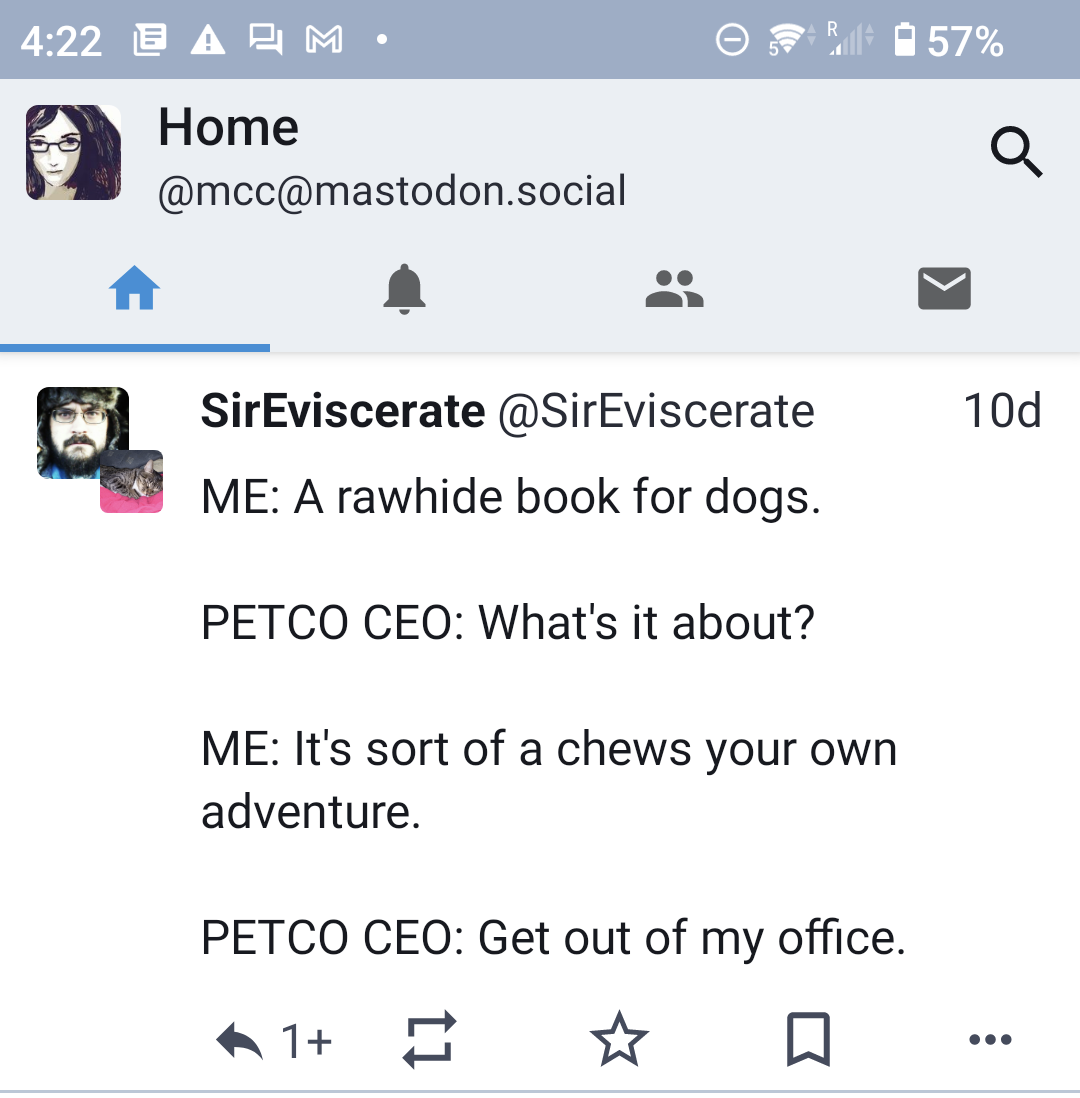Tap the mcc account avatar in header
Screen dimensions: 1080x1098
click(73, 153)
